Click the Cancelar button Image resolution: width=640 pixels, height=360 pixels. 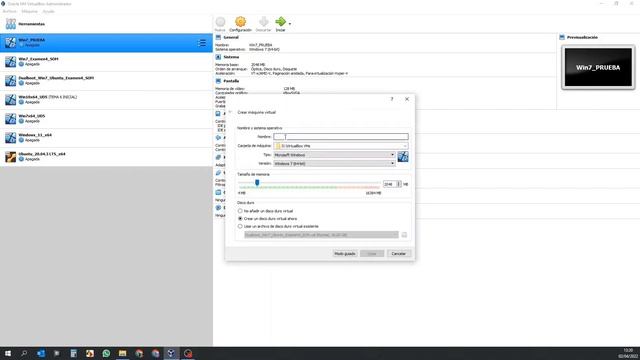pos(399,253)
